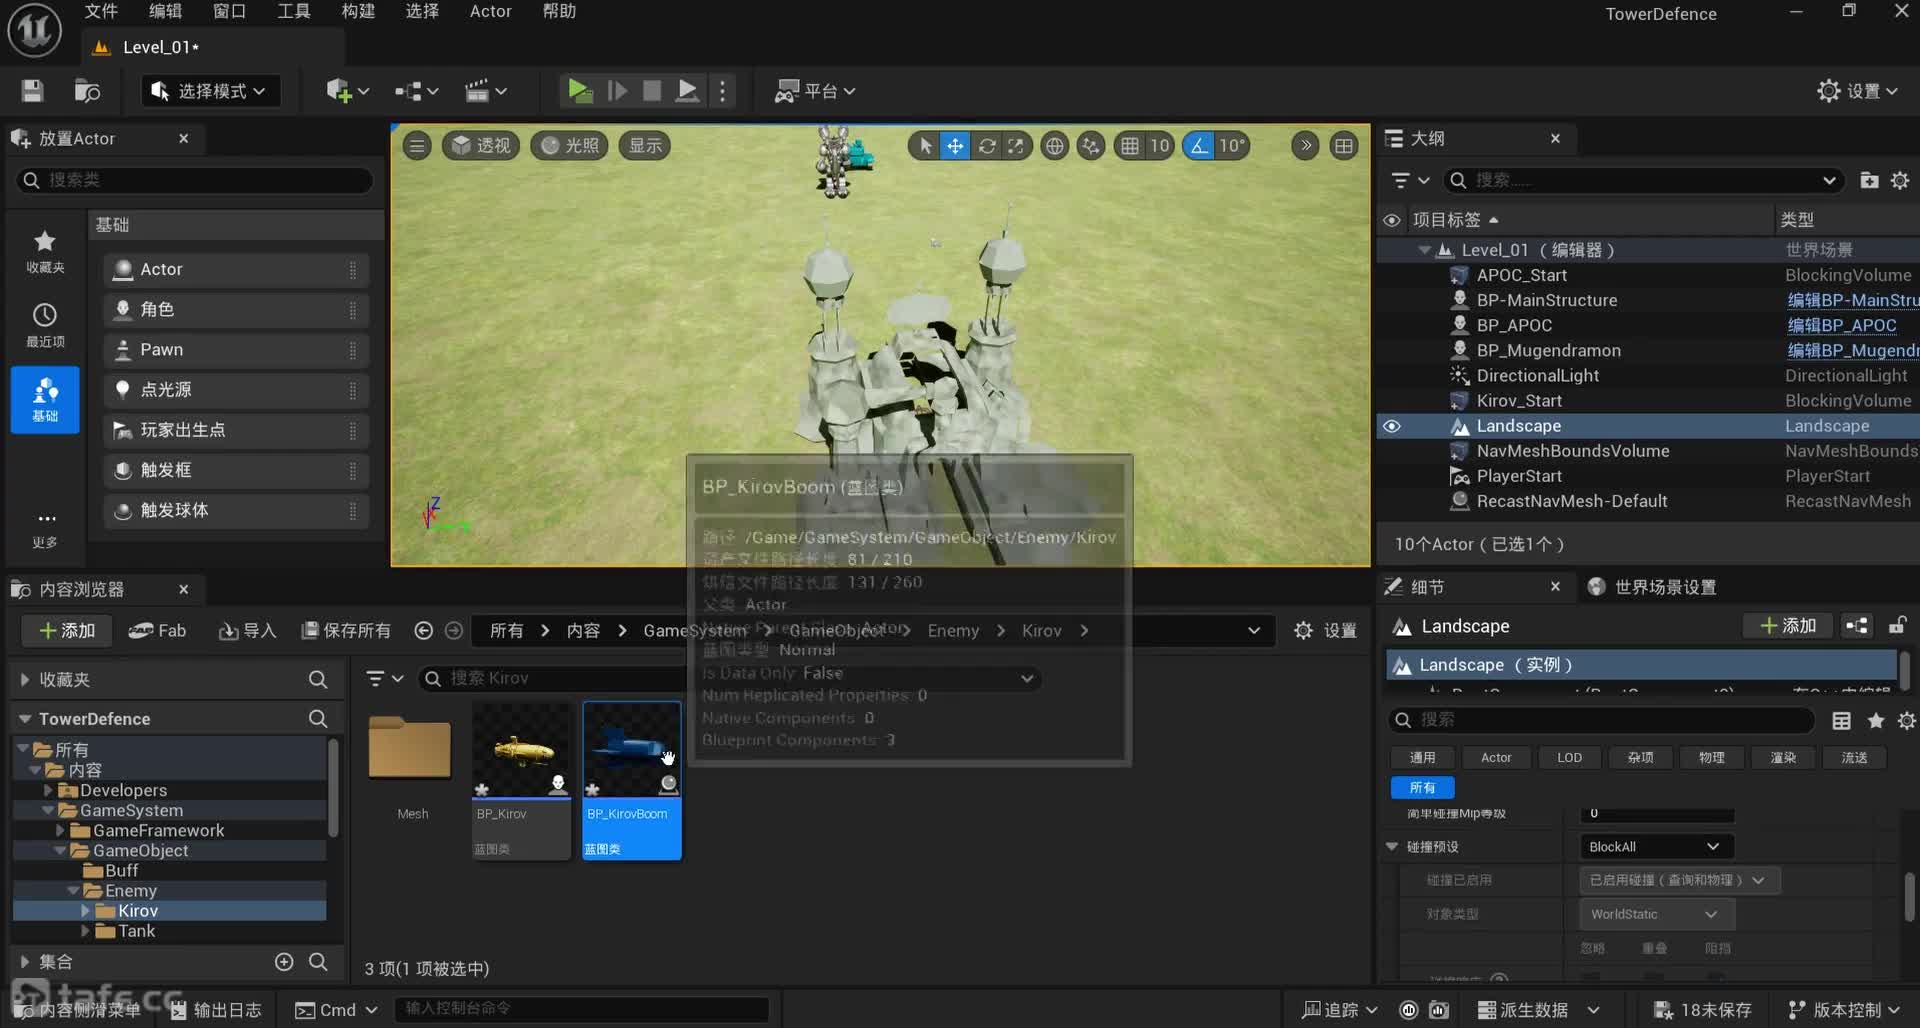Collapse the Enemy folder in tree
The width and height of the screenshot is (1920, 1028).
(x=73, y=891)
